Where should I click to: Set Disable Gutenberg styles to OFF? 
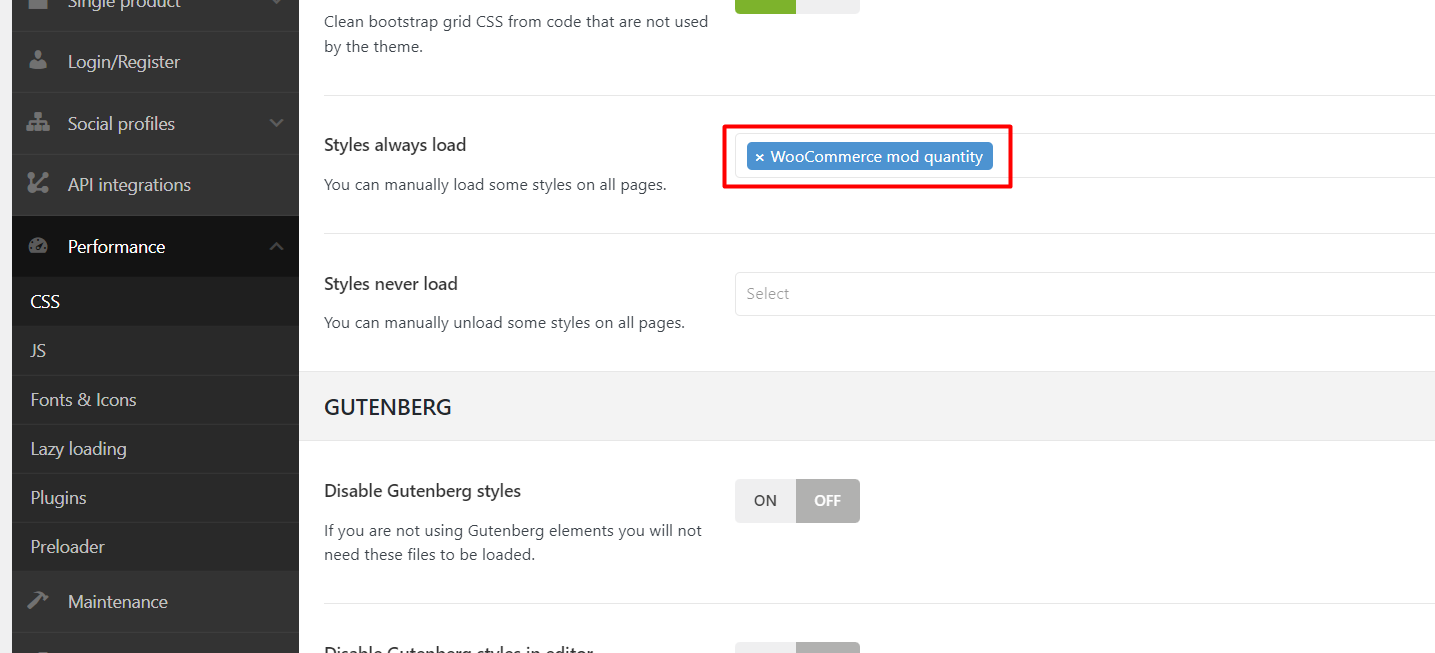[x=827, y=501]
